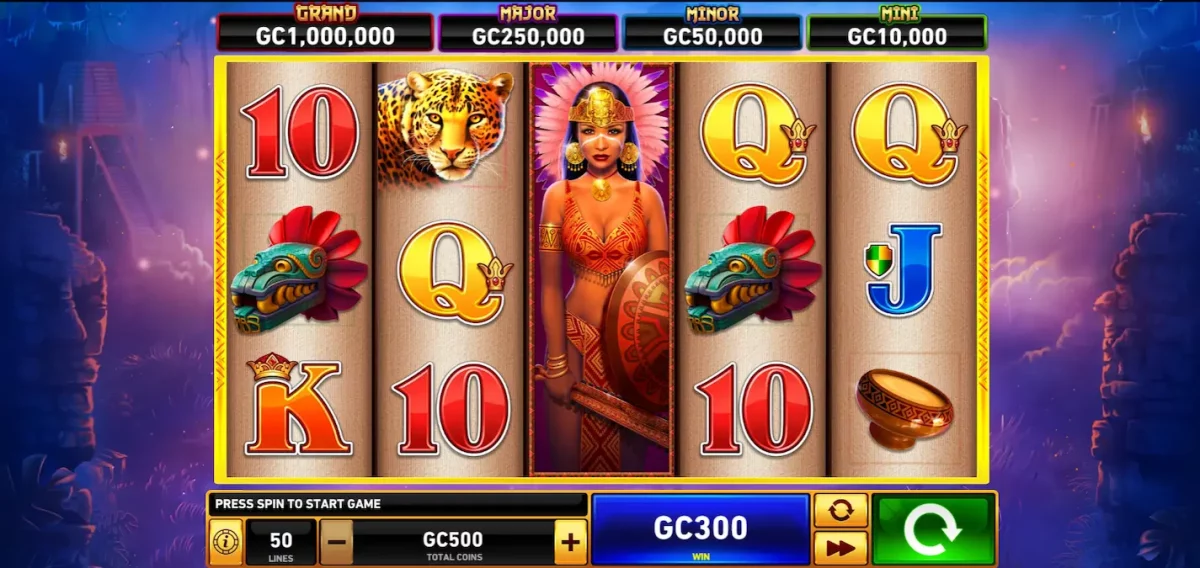The image size is (1200, 568).
Task: Click the GC300 win display
Action: click(700, 530)
